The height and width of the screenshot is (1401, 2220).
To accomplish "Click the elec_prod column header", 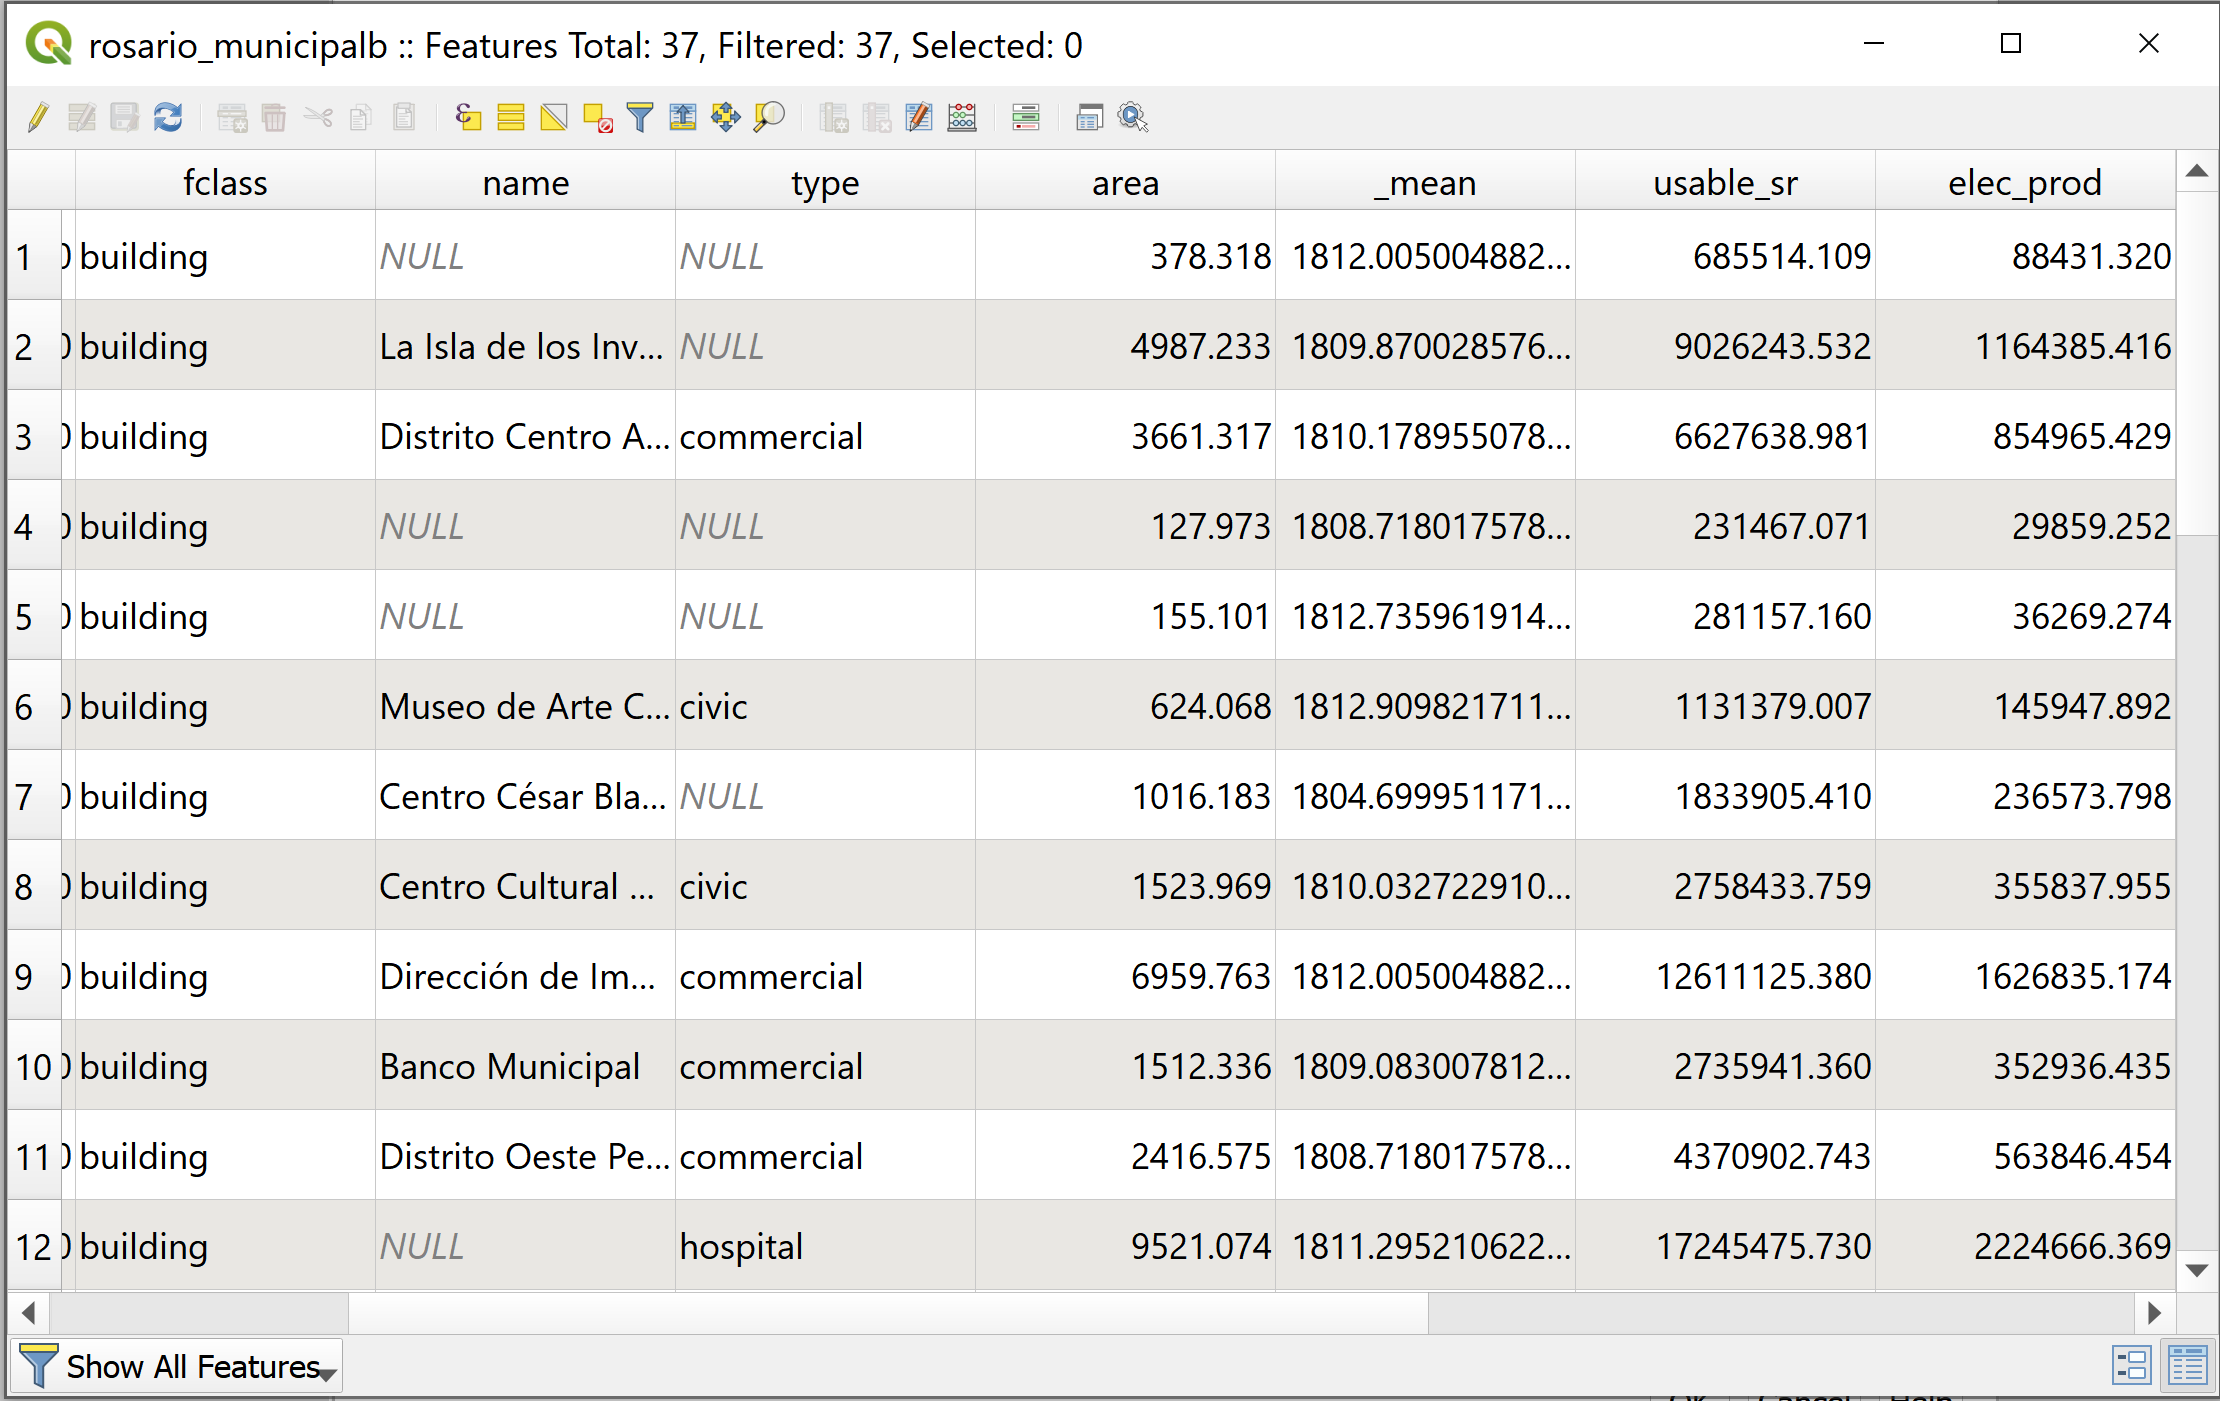I will [2025, 182].
